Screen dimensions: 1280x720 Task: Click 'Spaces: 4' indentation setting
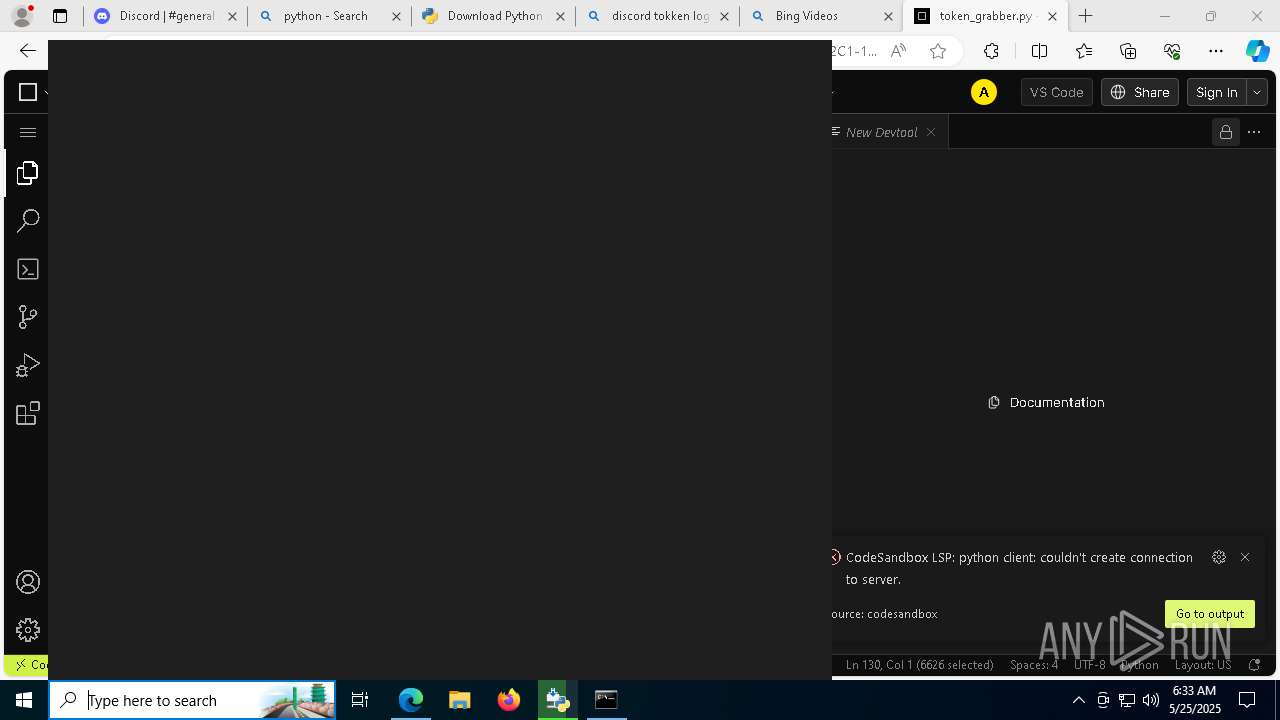[1034, 665]
